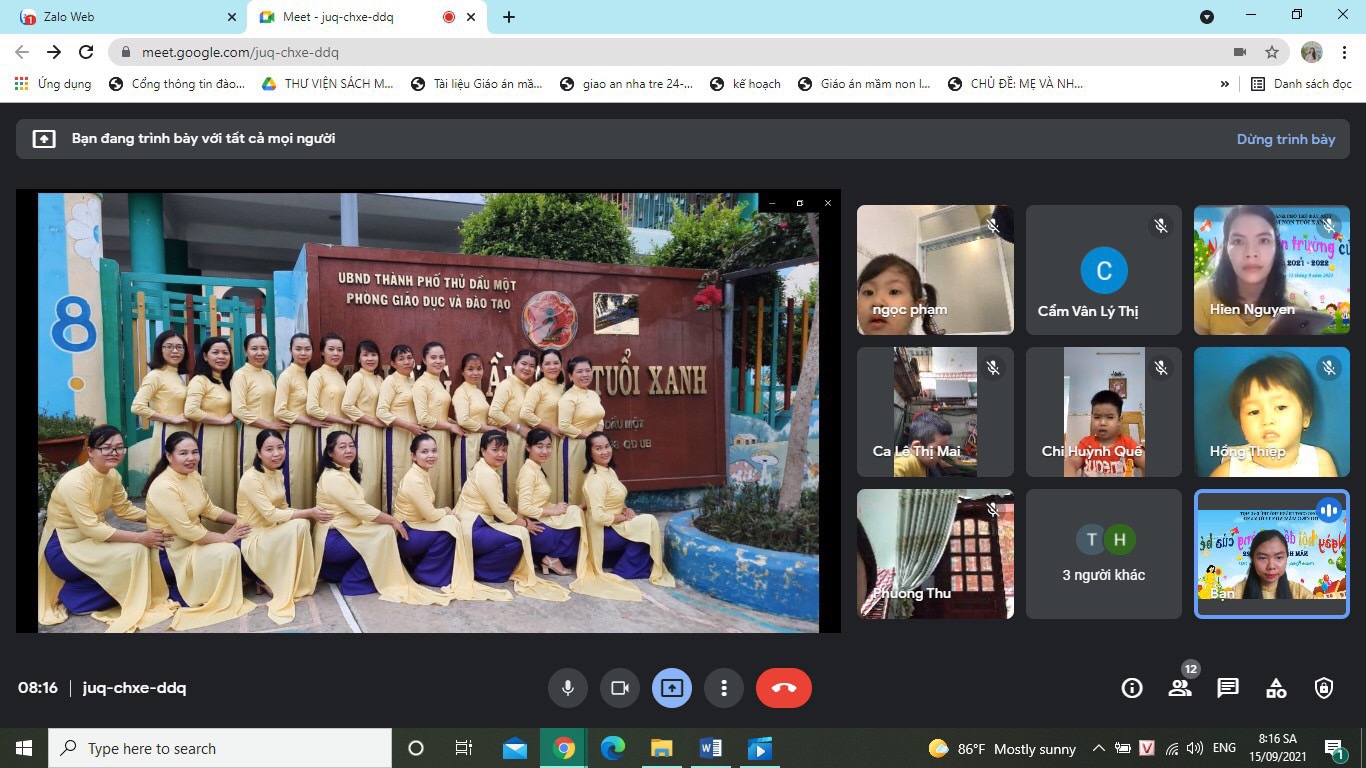This screenshot has height=768, width=1366.
Task: Mute the microphone in Meet controls
Action: click(567, 688)
